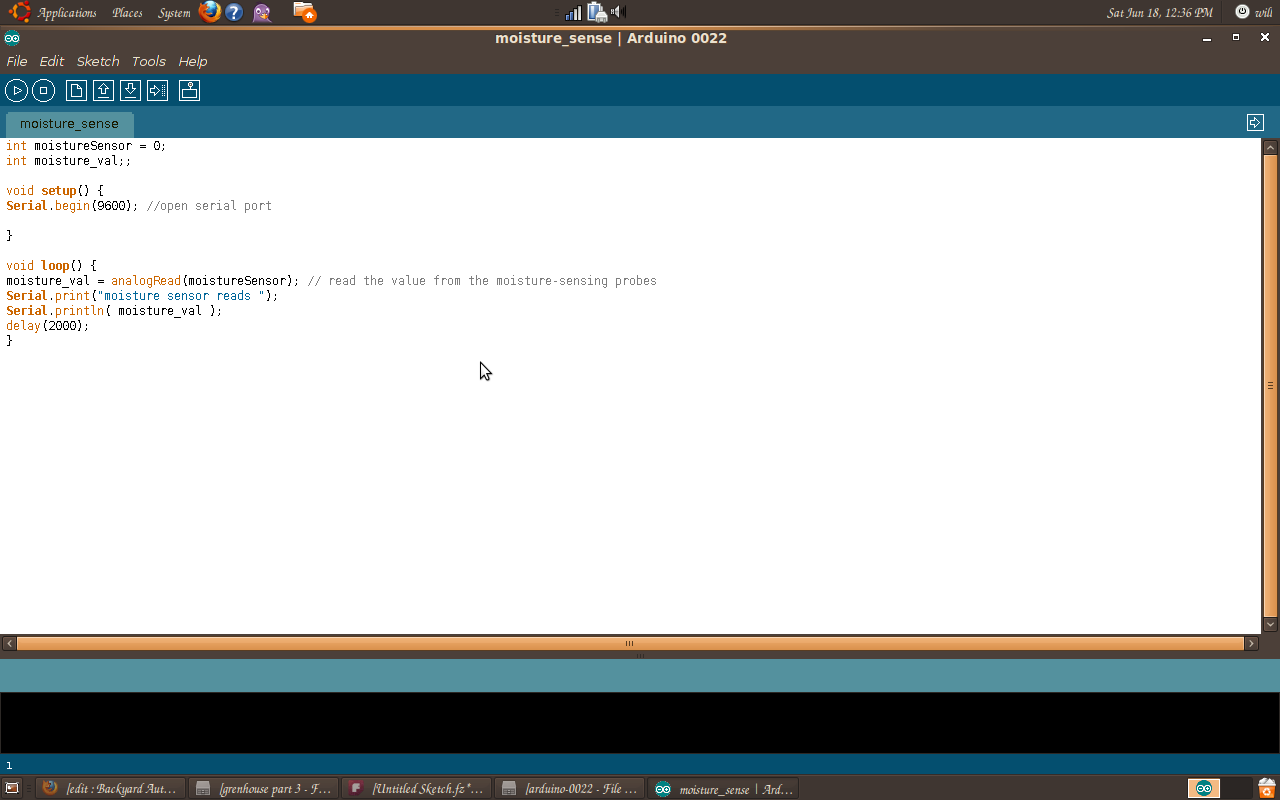This screenshot has width=1280, height=800.
Task: Click 'analogRead(moistureSensor);' in the code
Action: (205, 281)
